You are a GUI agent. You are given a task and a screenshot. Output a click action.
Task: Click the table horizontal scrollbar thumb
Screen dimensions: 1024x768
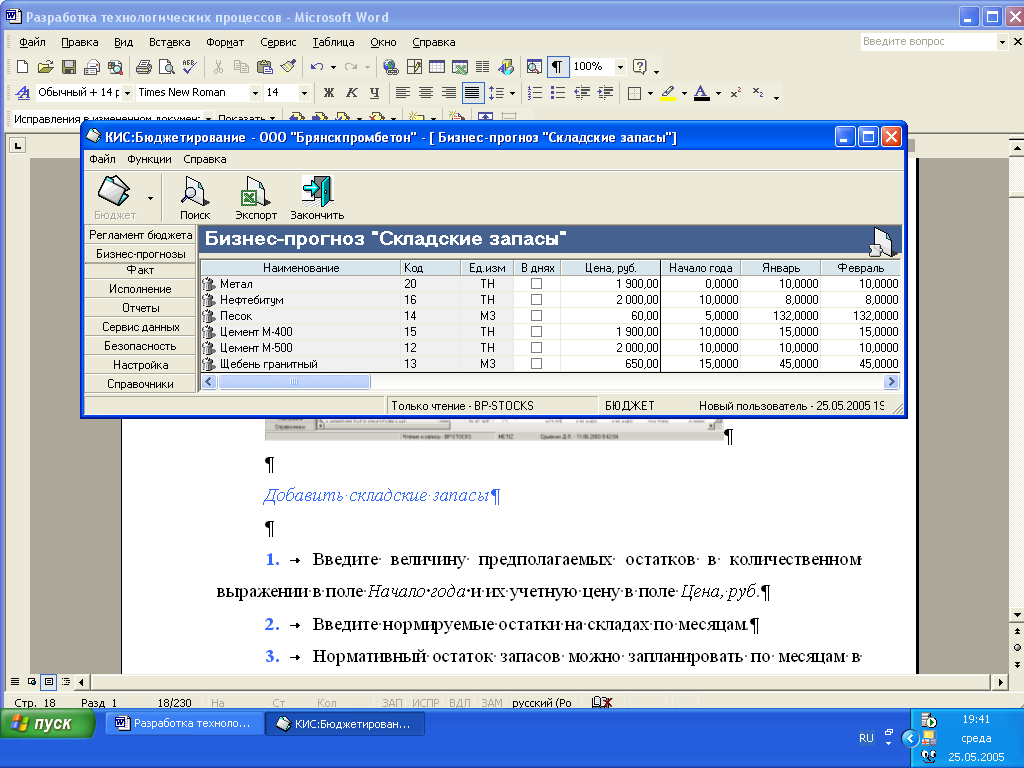click(x=294, y=381)
